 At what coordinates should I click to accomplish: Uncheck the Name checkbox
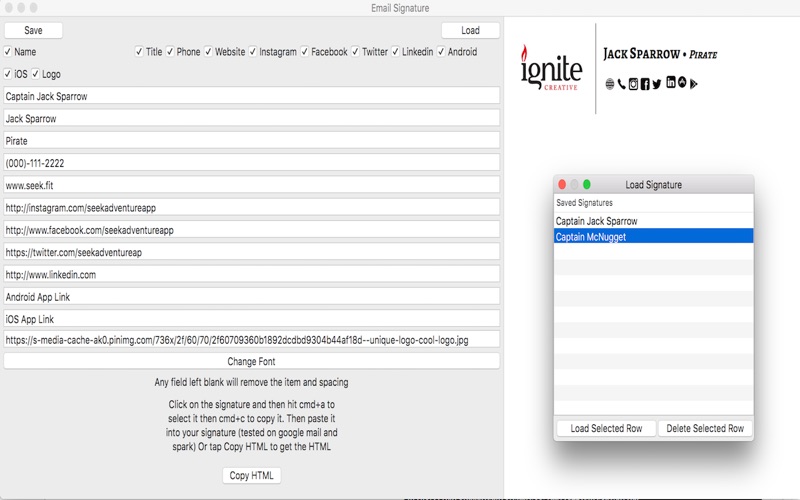click(x=9, y=52)
